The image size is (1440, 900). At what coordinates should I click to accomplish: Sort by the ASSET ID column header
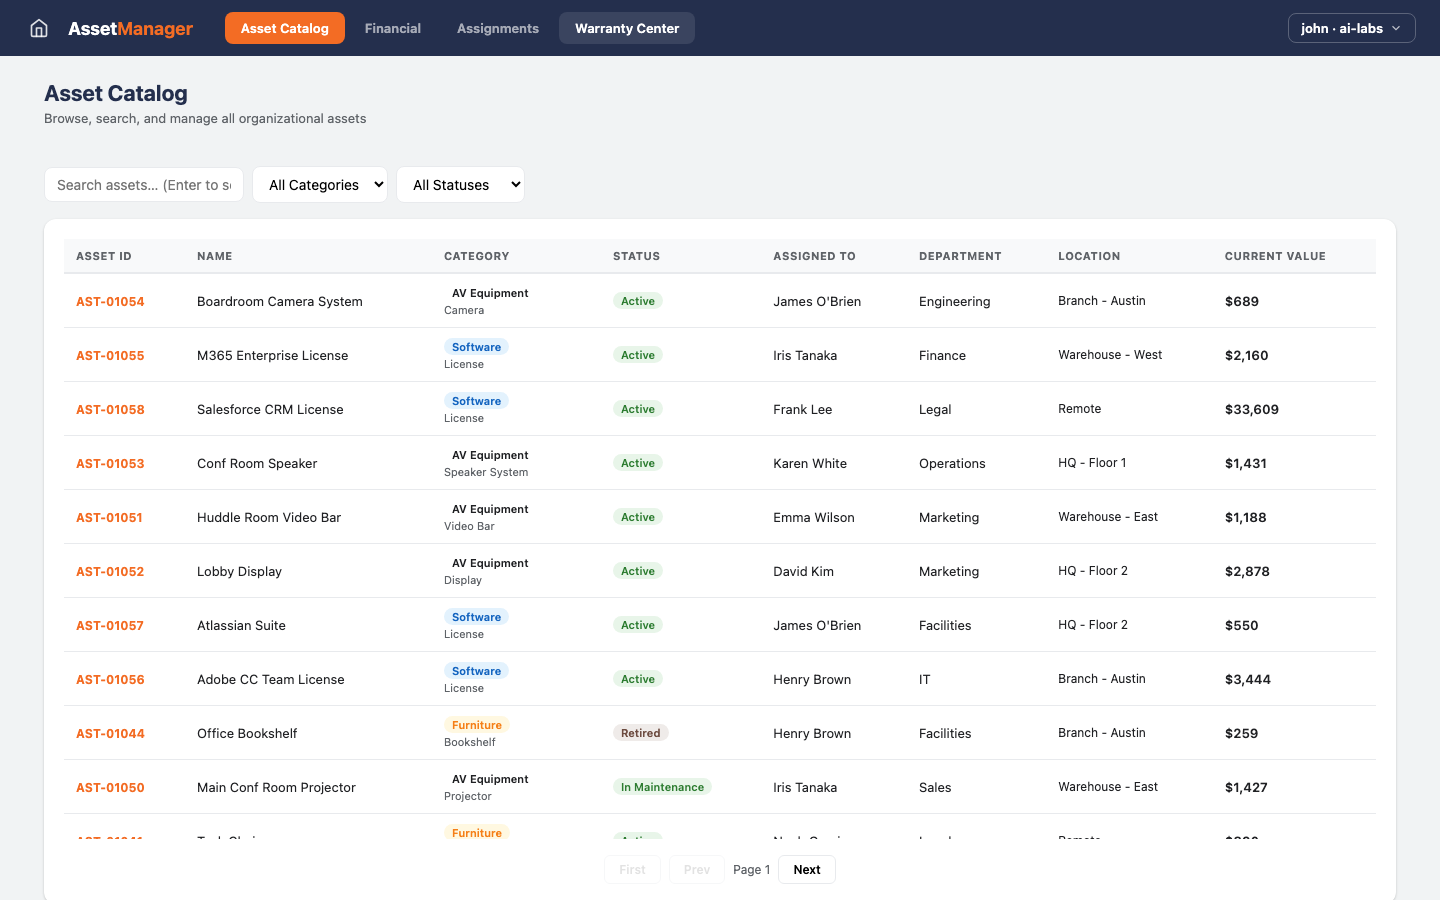click(x=103, y=256)
